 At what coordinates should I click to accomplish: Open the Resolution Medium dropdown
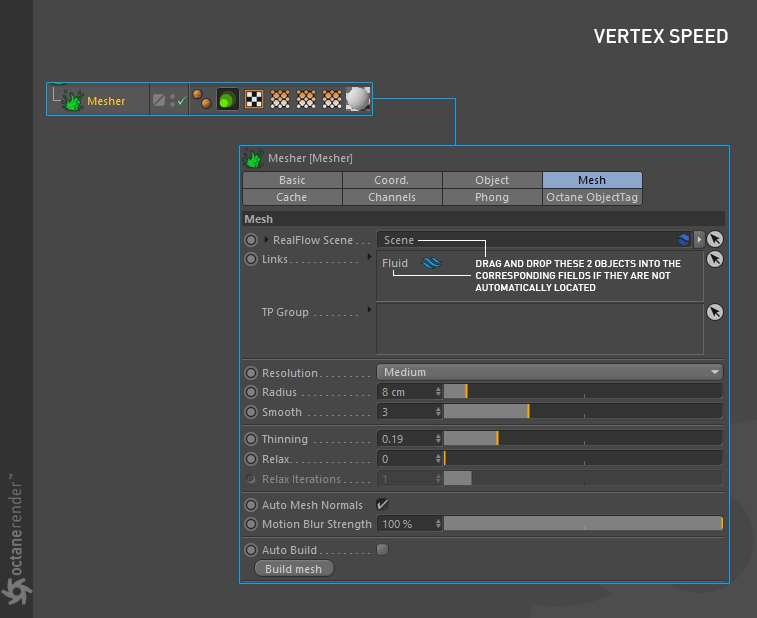point(550,372)
